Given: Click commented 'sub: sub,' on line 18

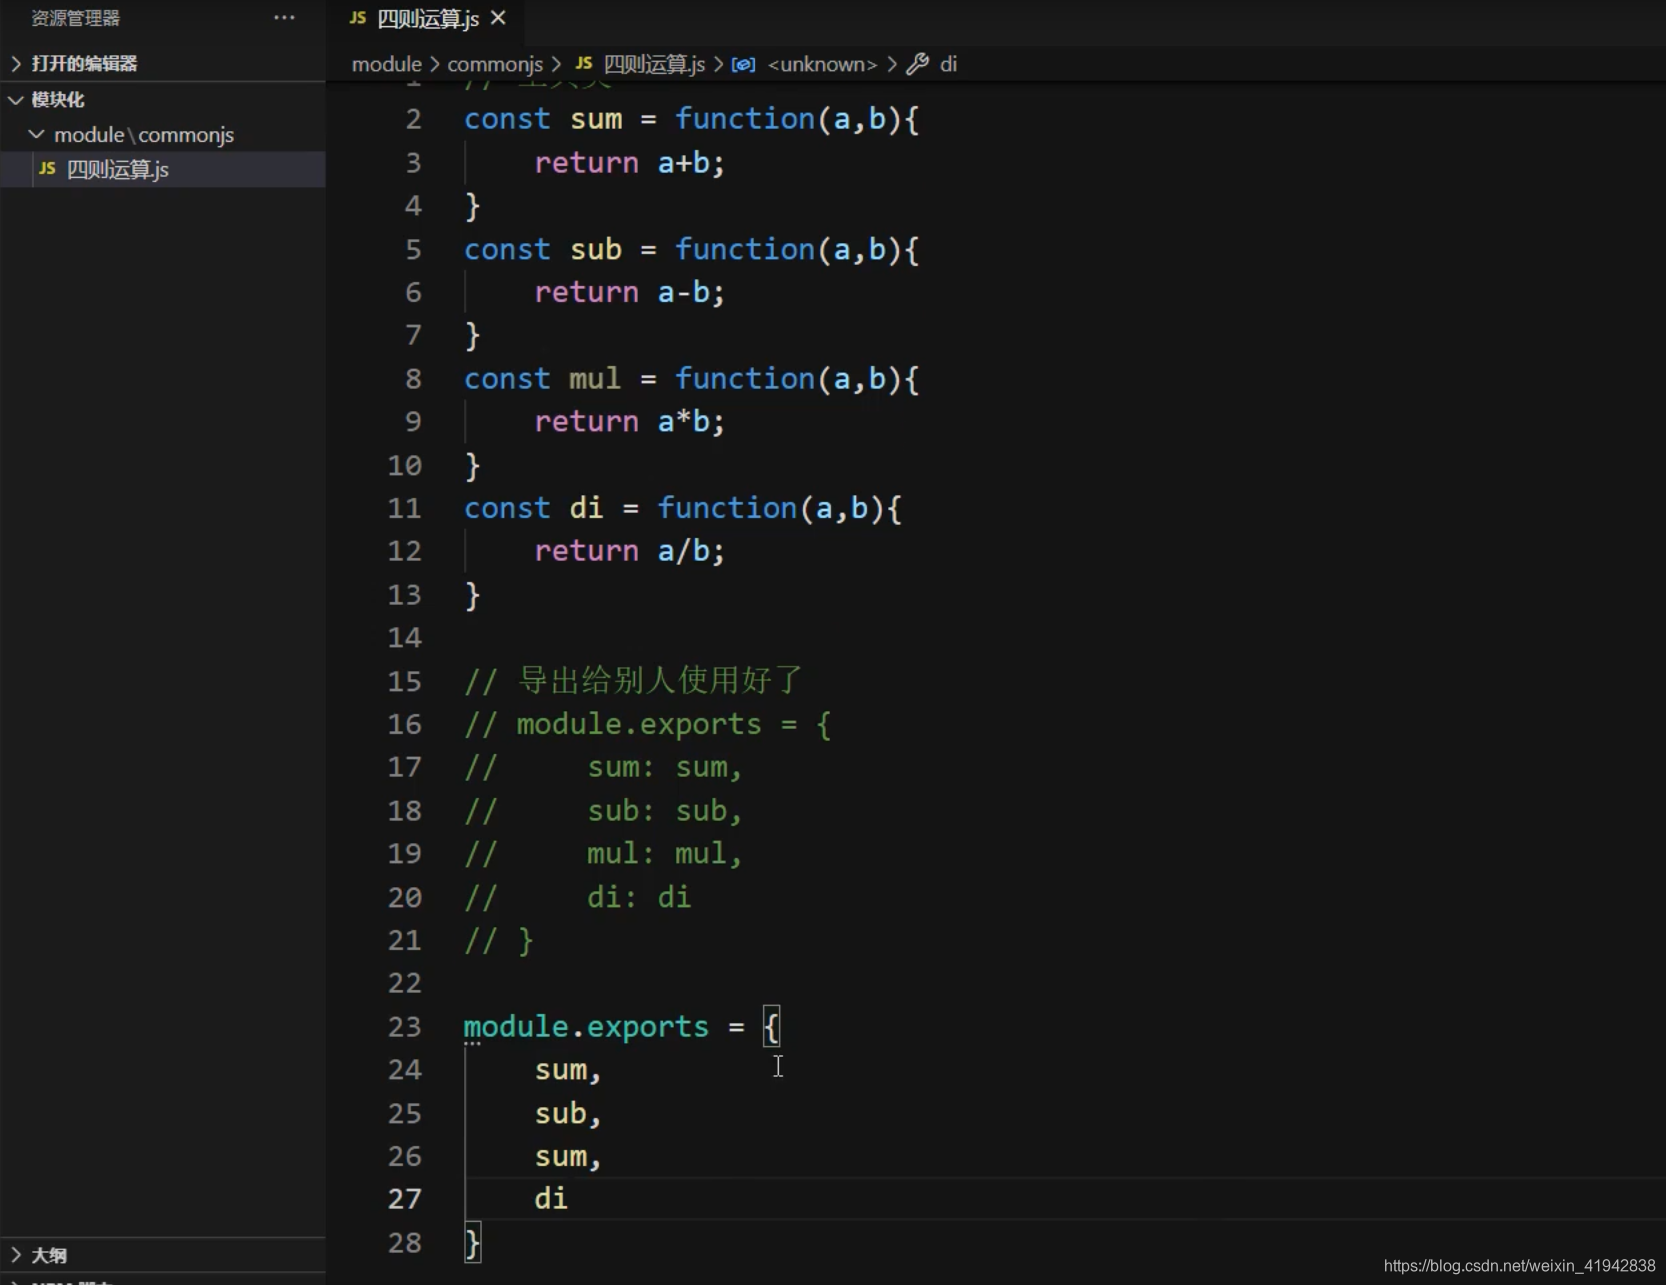Looking at the screenshot, I should [x=665, y=811].
